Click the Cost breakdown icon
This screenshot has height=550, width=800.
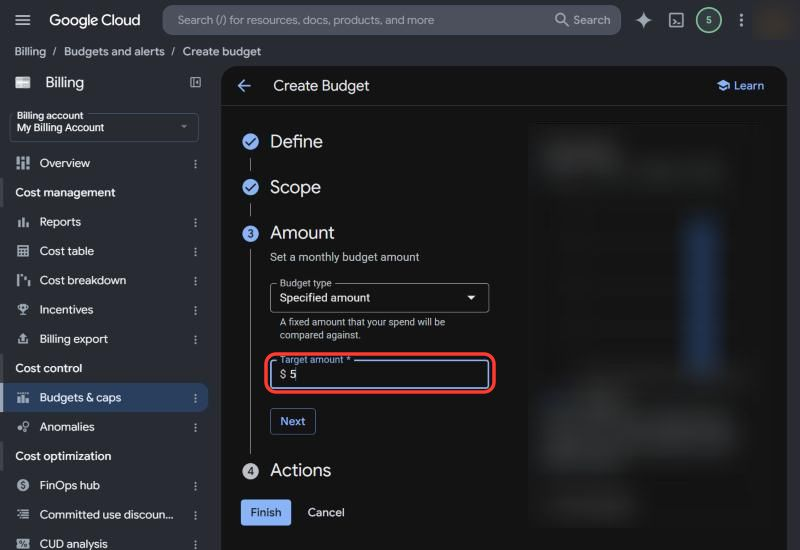point(23,280)
